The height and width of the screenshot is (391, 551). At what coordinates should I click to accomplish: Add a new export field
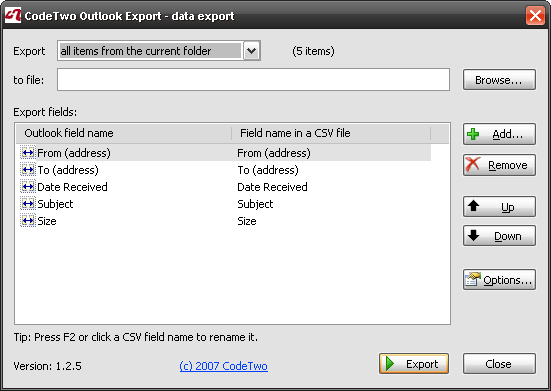[x=499, y=134]
